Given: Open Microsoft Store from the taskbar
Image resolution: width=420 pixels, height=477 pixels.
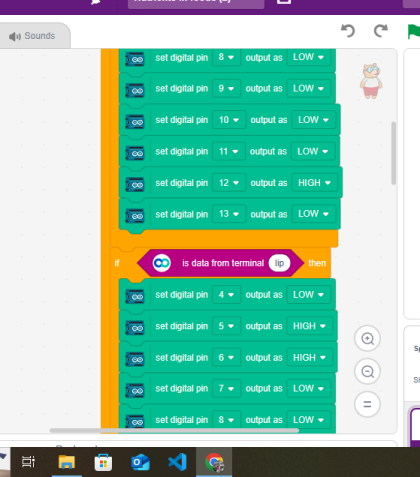Looking at the screenshot, I should tap(103, 462).
